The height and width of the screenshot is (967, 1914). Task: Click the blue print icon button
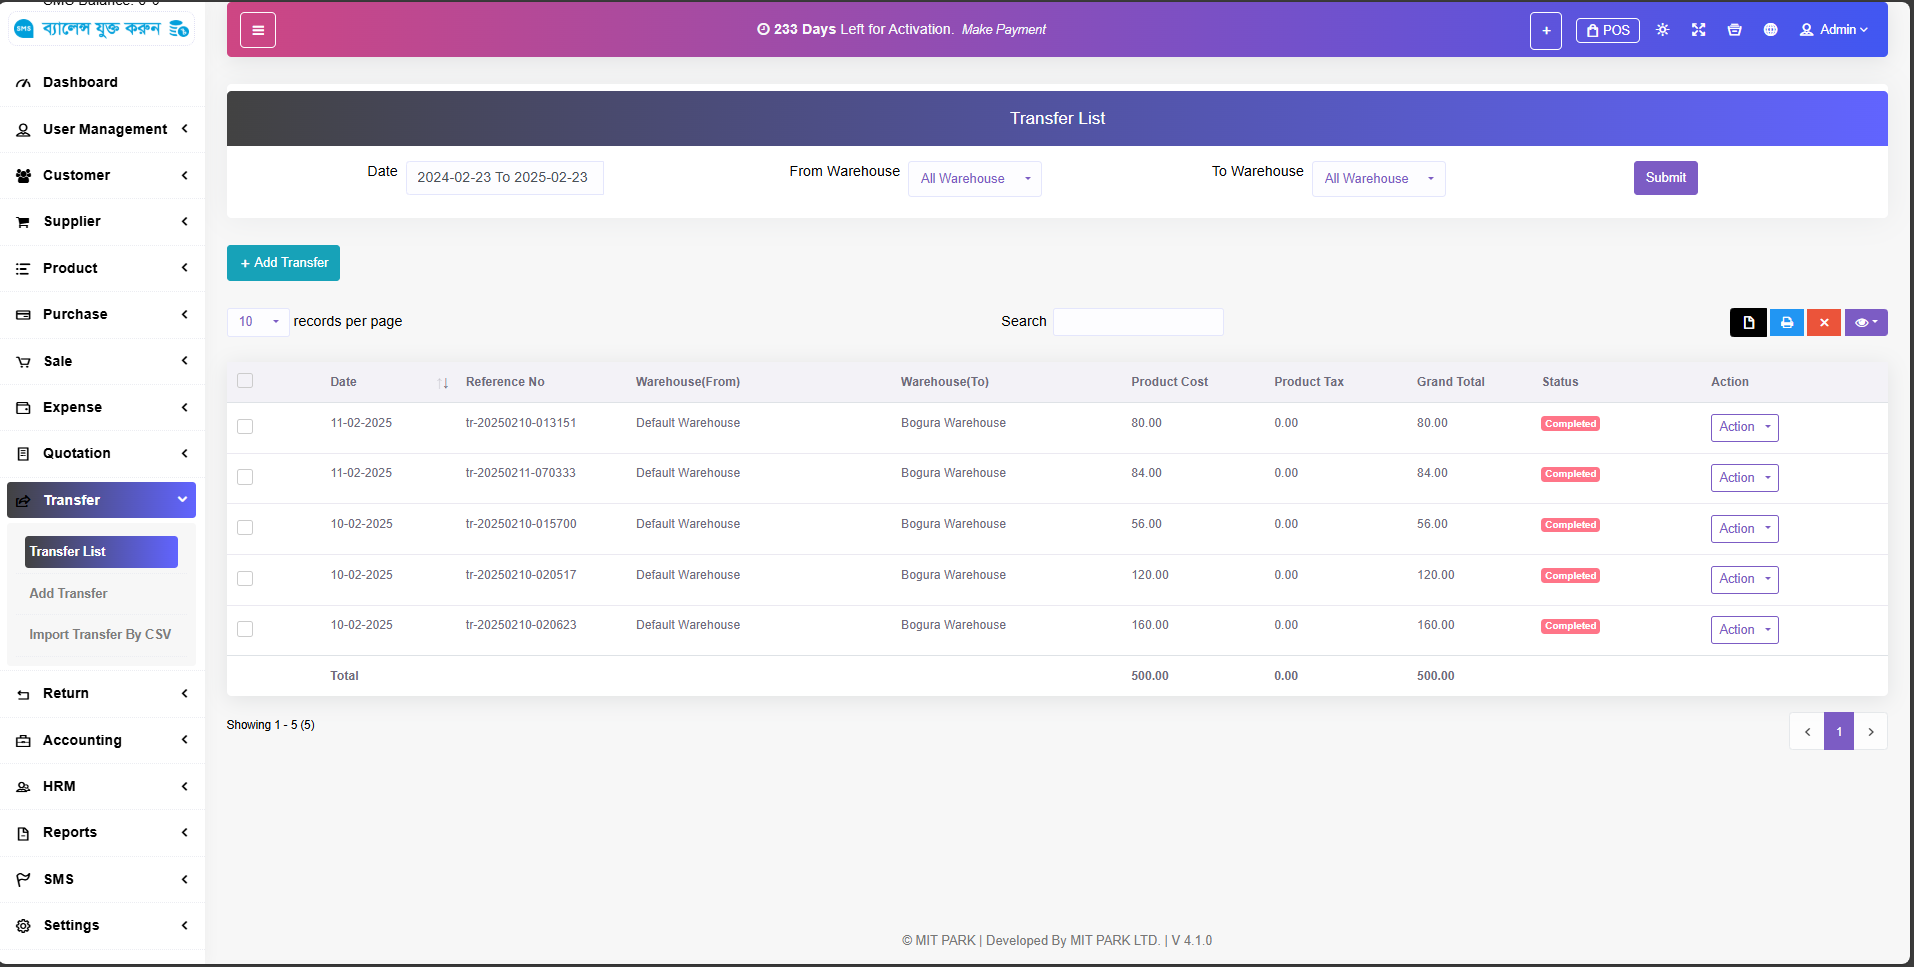coord(1786,322)
